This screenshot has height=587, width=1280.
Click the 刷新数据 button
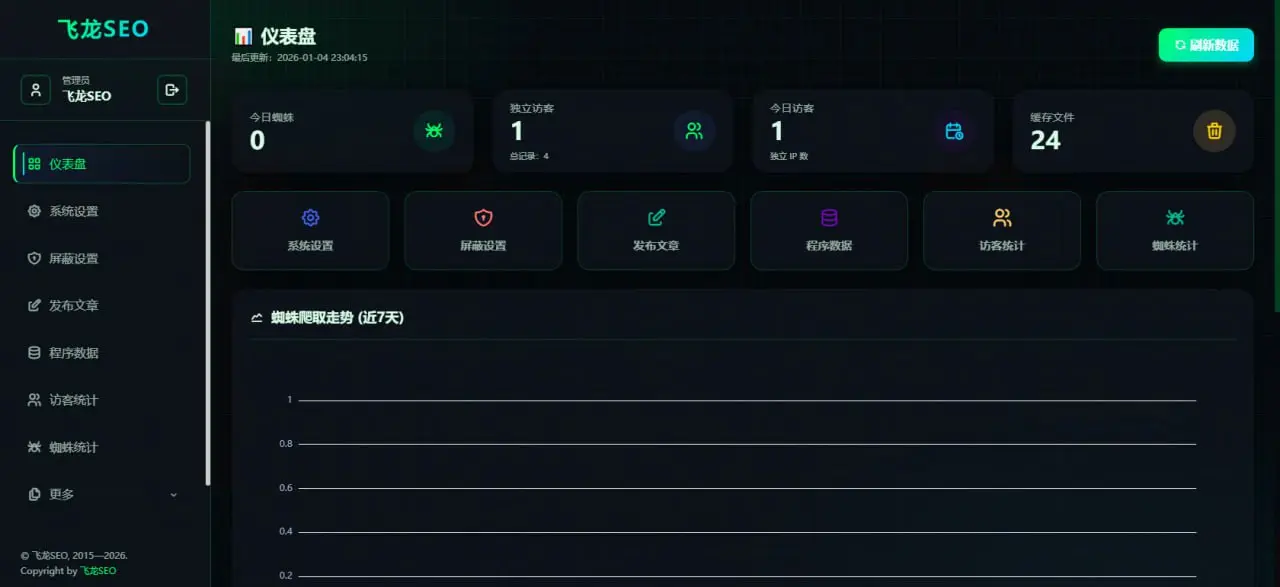tap(1206, 45)
